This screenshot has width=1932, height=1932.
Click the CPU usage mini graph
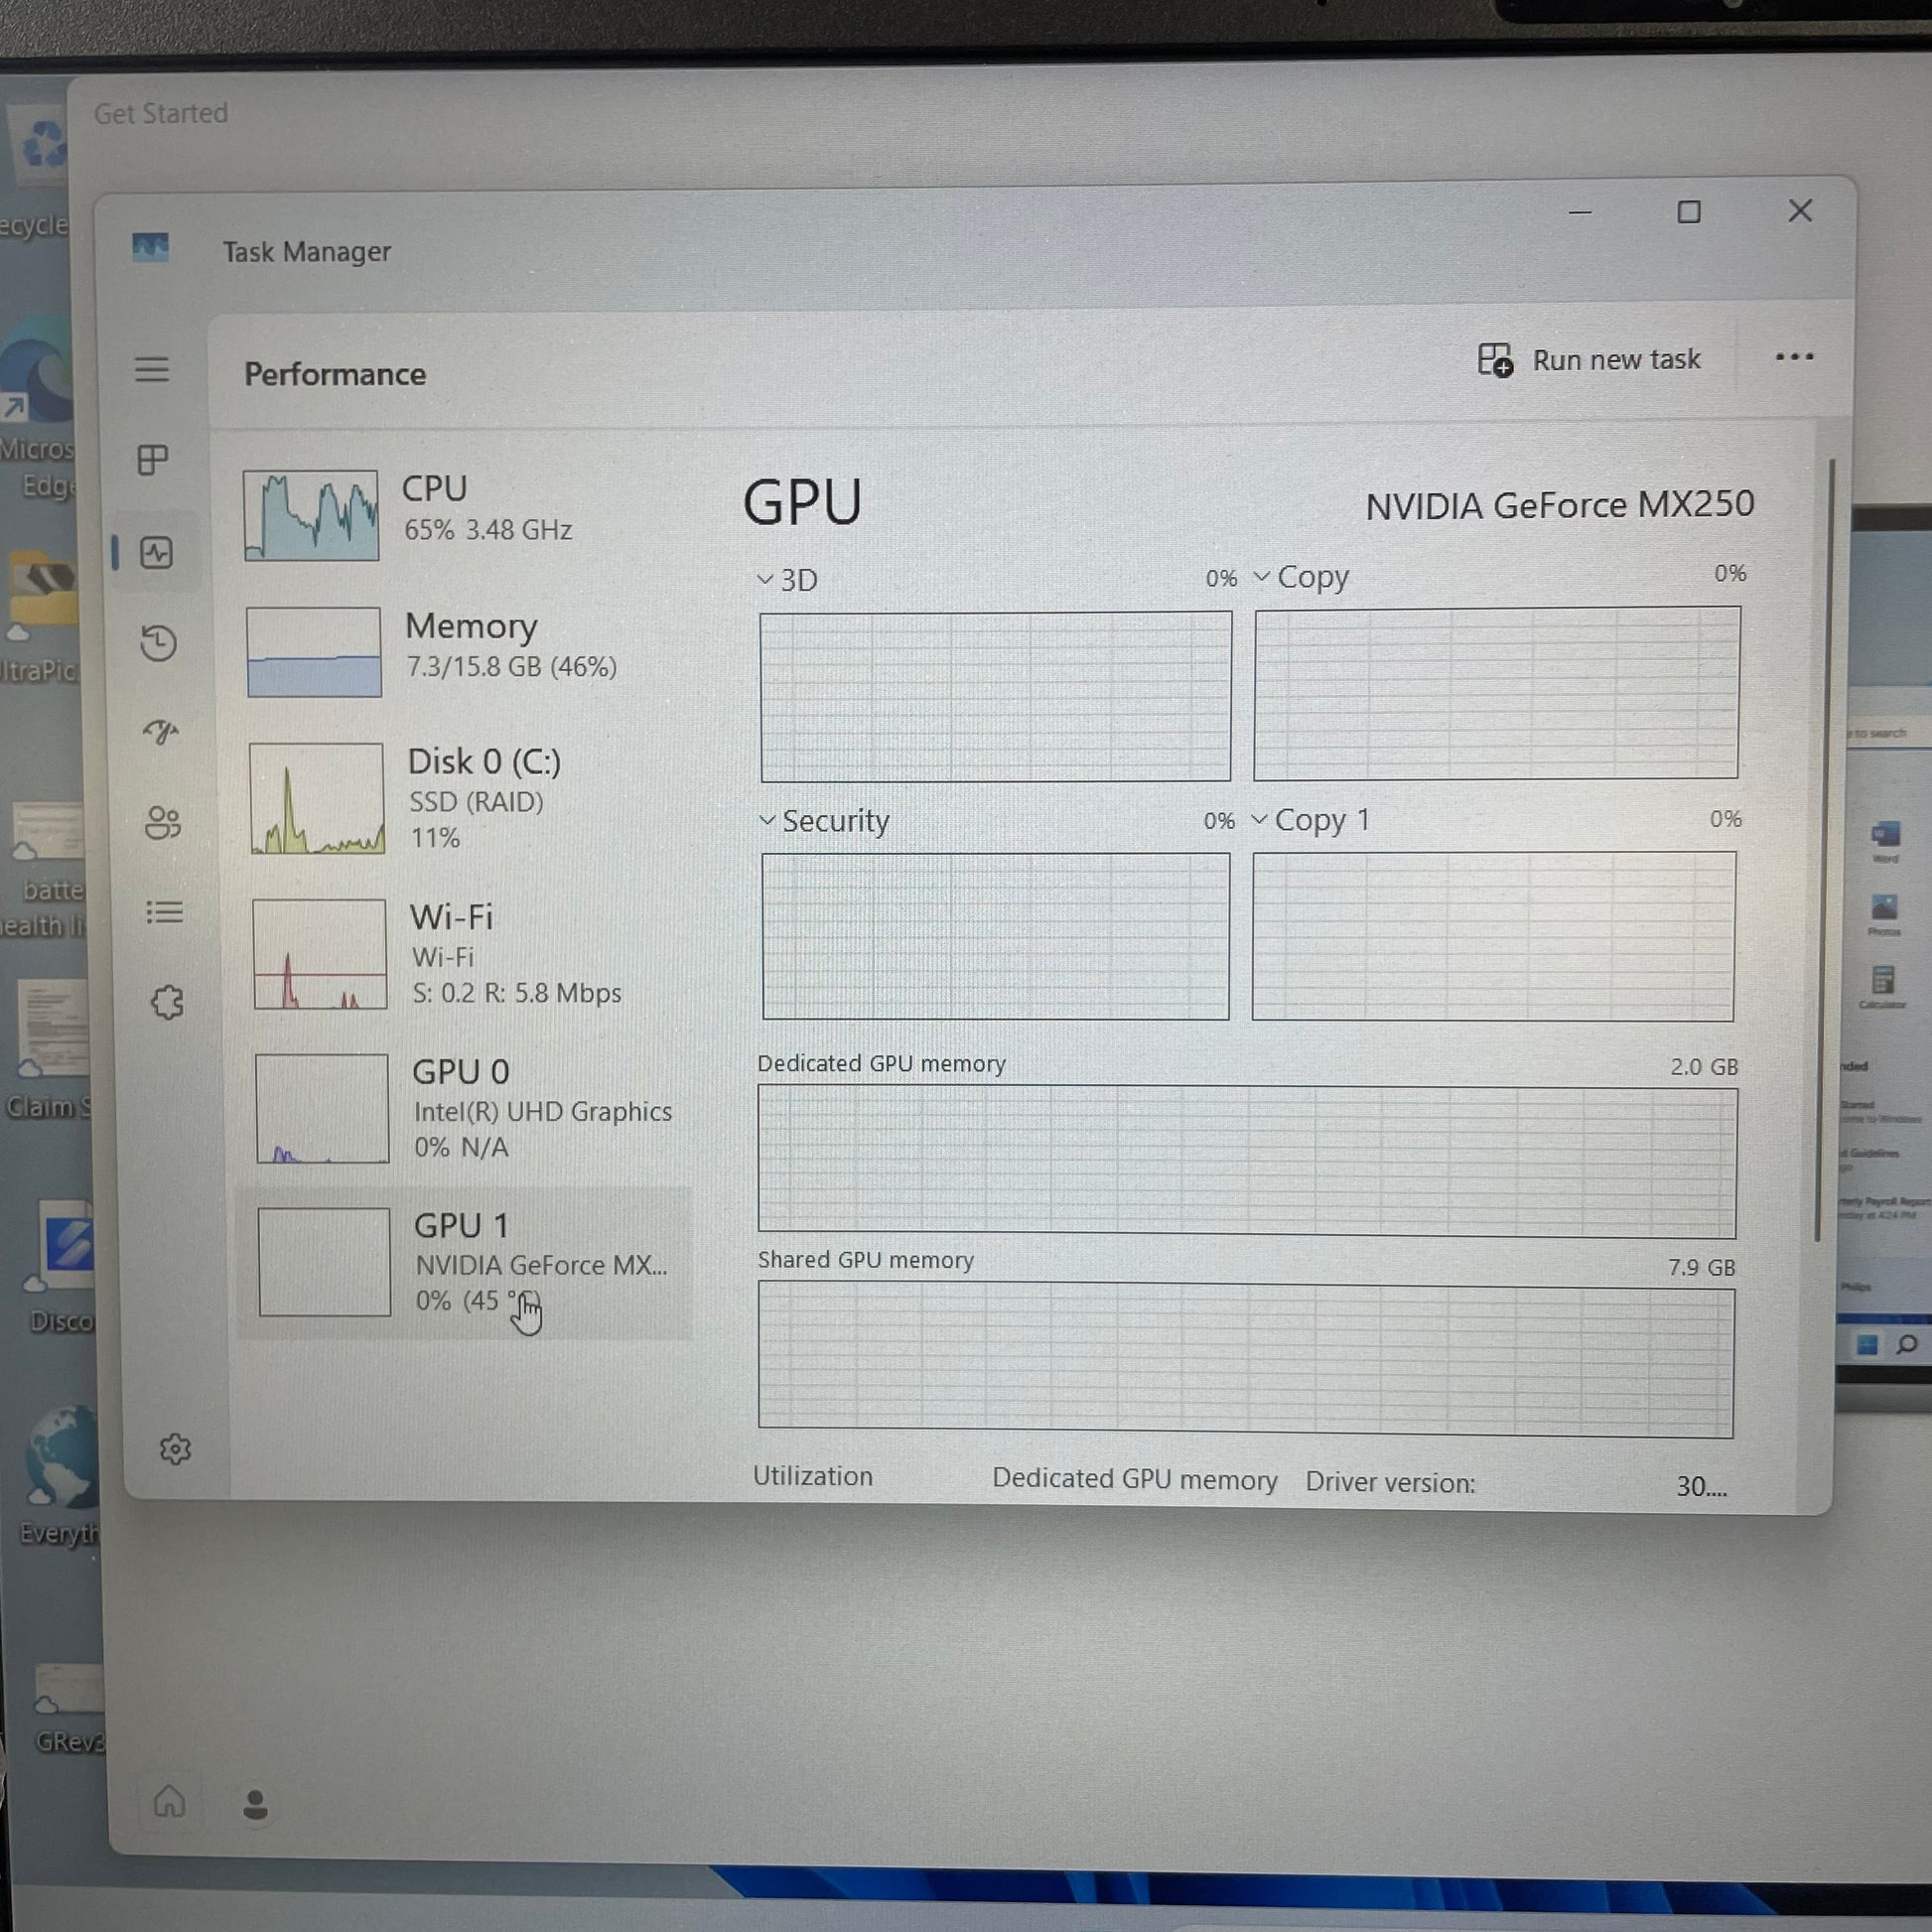point(311,515)
